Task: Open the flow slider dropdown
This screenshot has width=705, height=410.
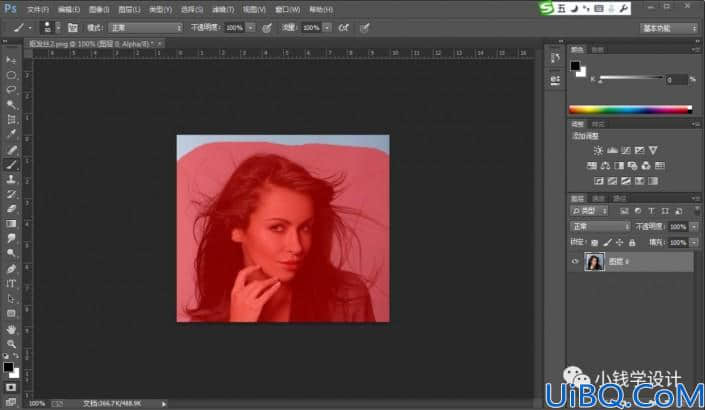Action: (327, 28)
